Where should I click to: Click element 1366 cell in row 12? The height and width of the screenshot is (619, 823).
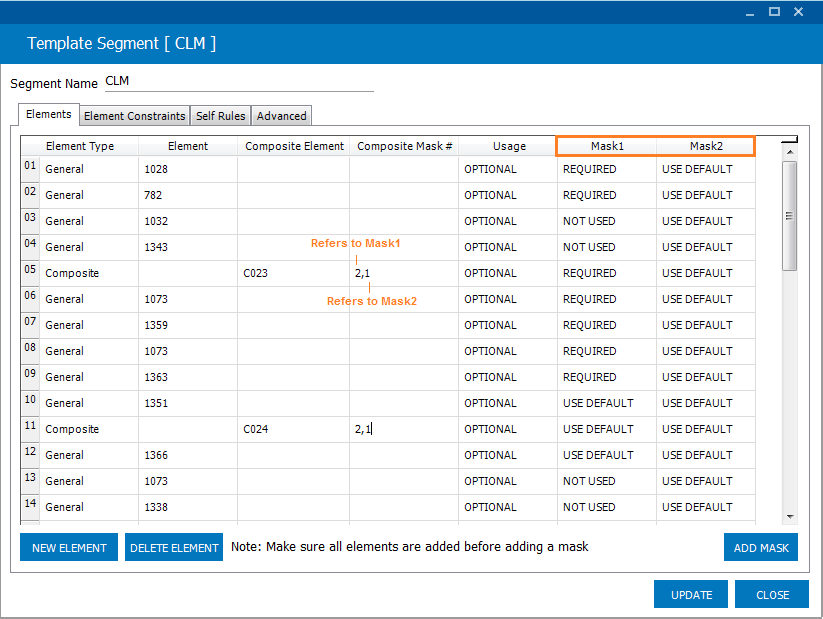[188, 455]
